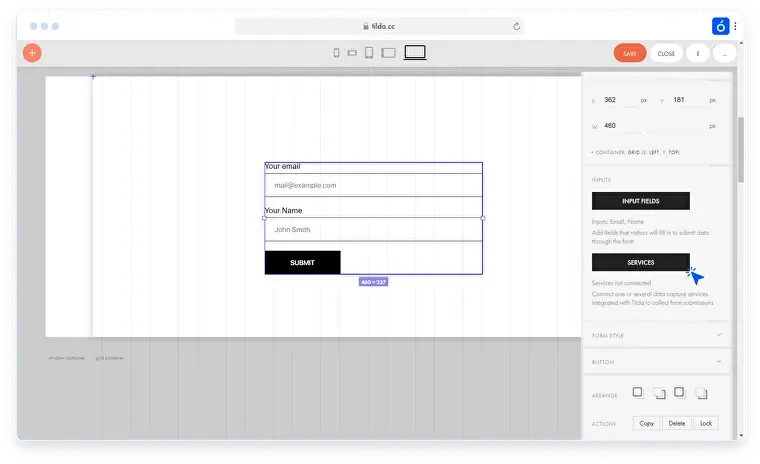Click the settings panel scrollbar thumb
760x464 pixels.
tap(741, 149)
